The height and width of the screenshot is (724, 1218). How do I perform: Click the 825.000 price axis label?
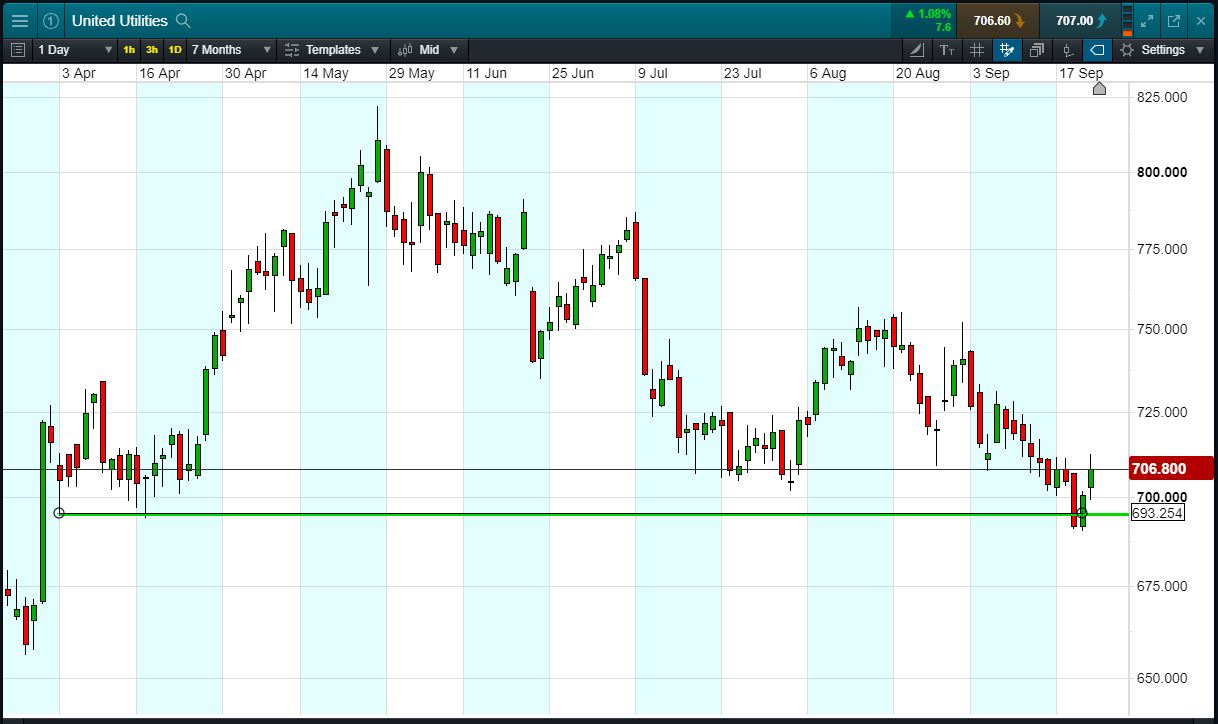[x=1162, y=97]
